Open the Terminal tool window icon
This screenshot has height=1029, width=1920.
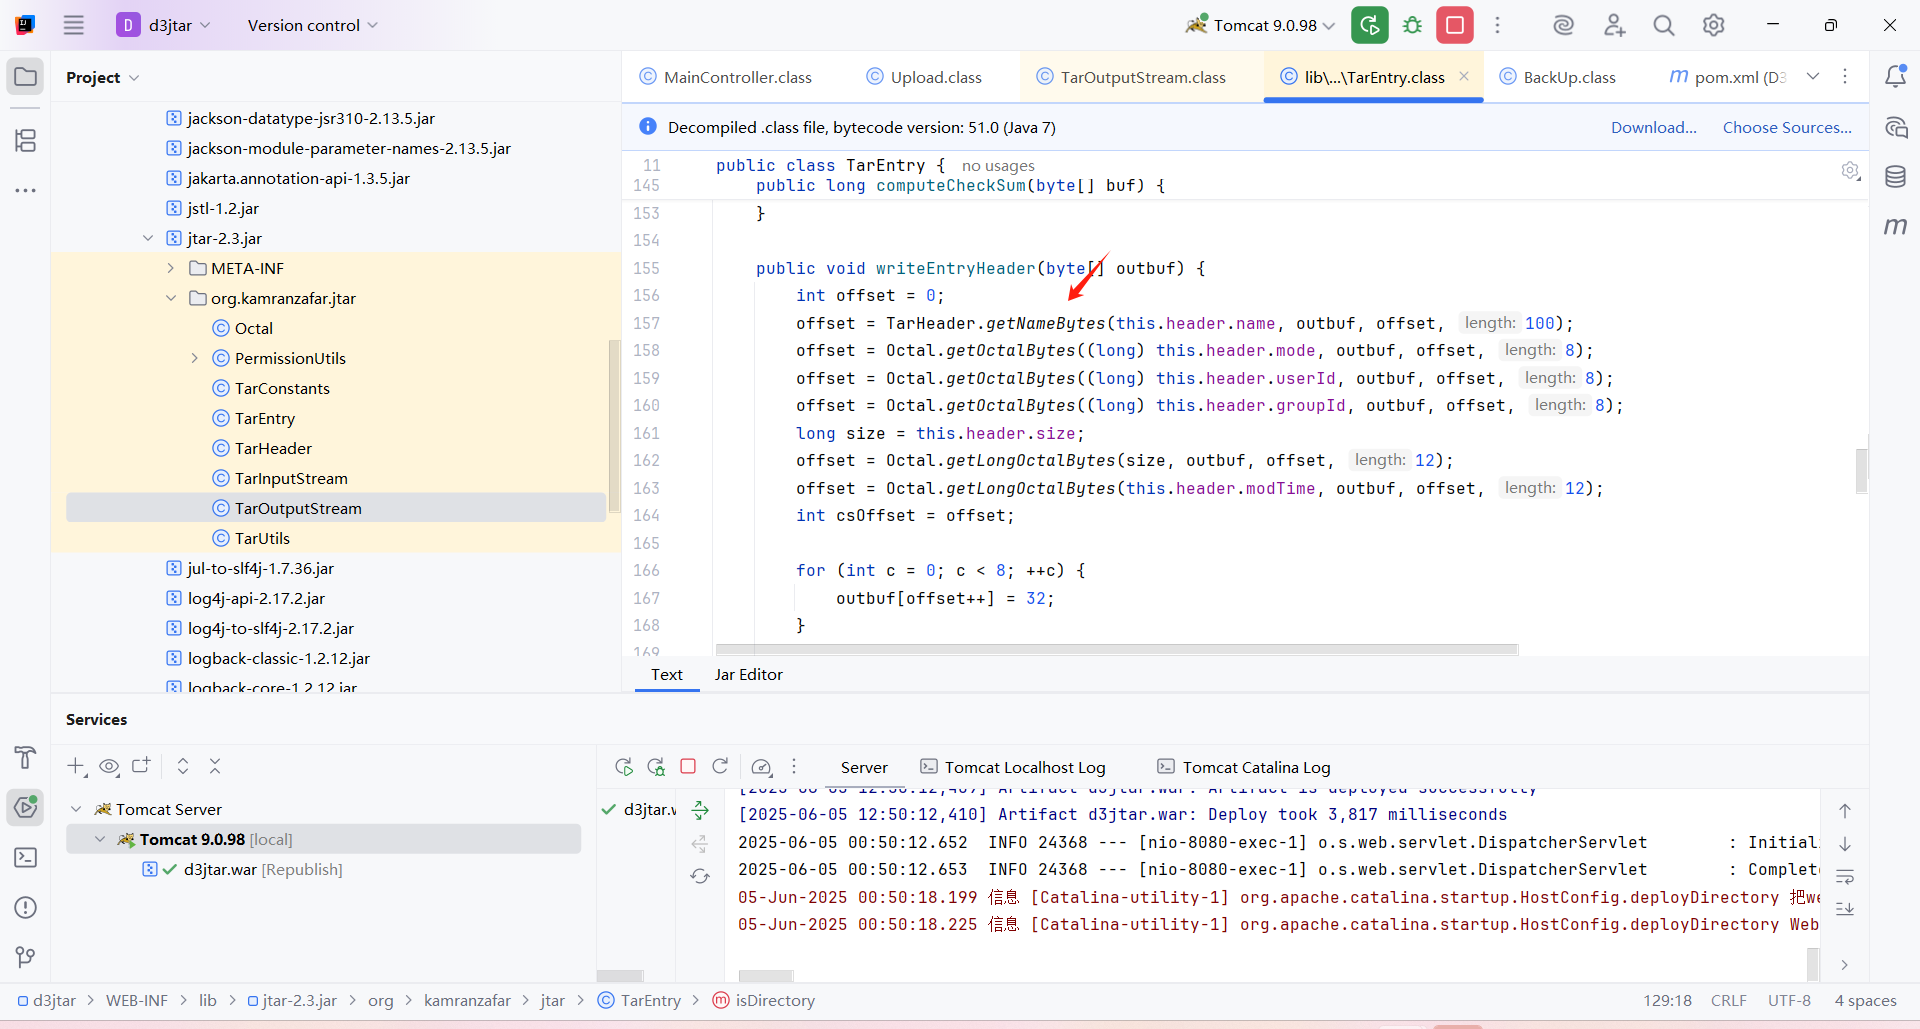coord(26,858)
